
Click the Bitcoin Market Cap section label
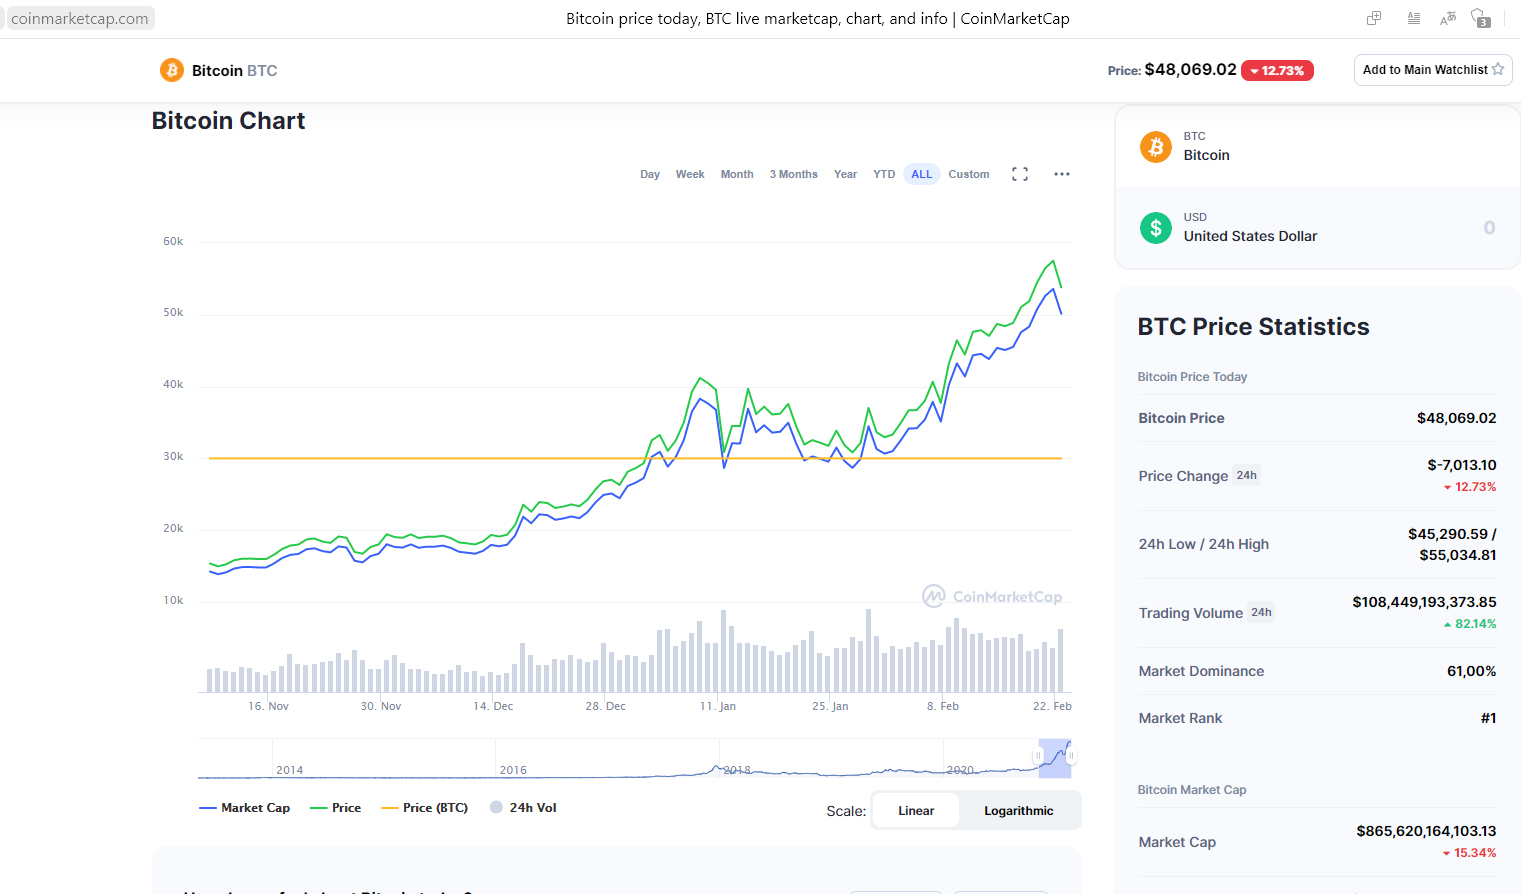[x=1192, y=790]
